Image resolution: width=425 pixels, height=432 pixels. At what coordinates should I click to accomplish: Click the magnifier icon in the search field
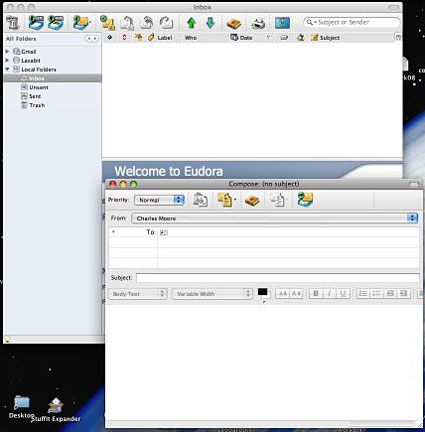(309, 22)
